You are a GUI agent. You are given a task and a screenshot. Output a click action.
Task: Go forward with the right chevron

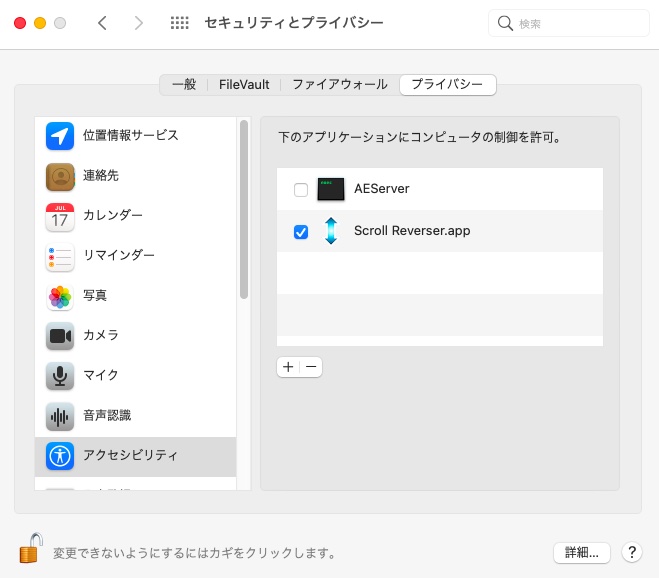139,23
